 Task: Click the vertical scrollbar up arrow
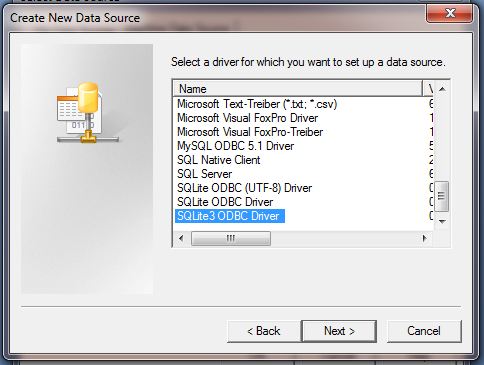click(442, 89)
